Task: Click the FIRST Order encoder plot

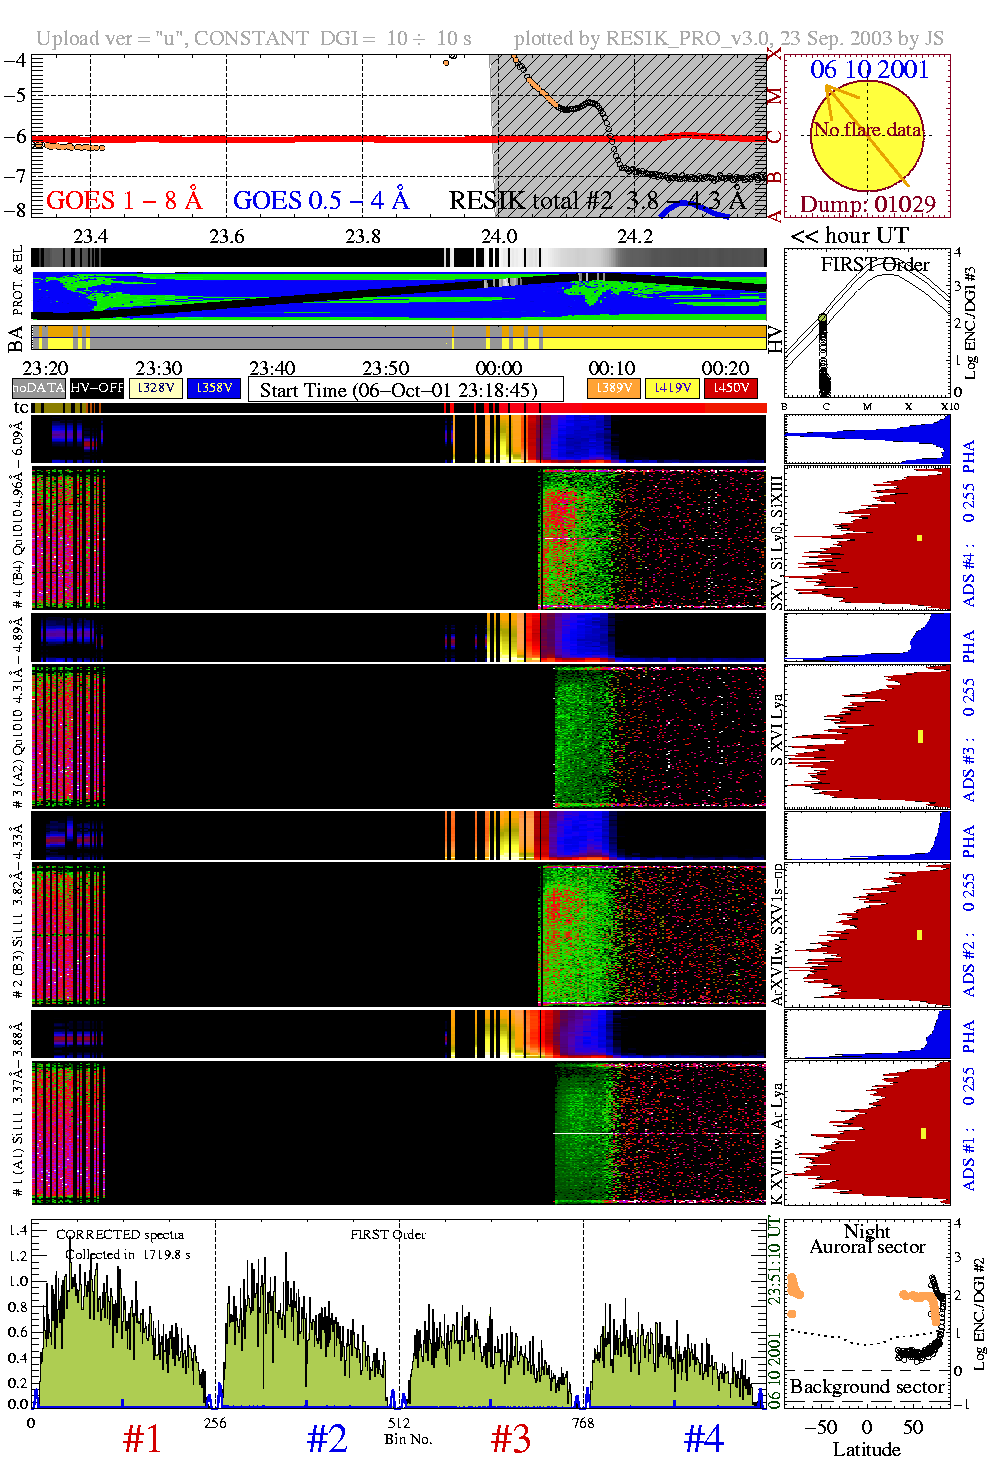Action: pos(867,325)
